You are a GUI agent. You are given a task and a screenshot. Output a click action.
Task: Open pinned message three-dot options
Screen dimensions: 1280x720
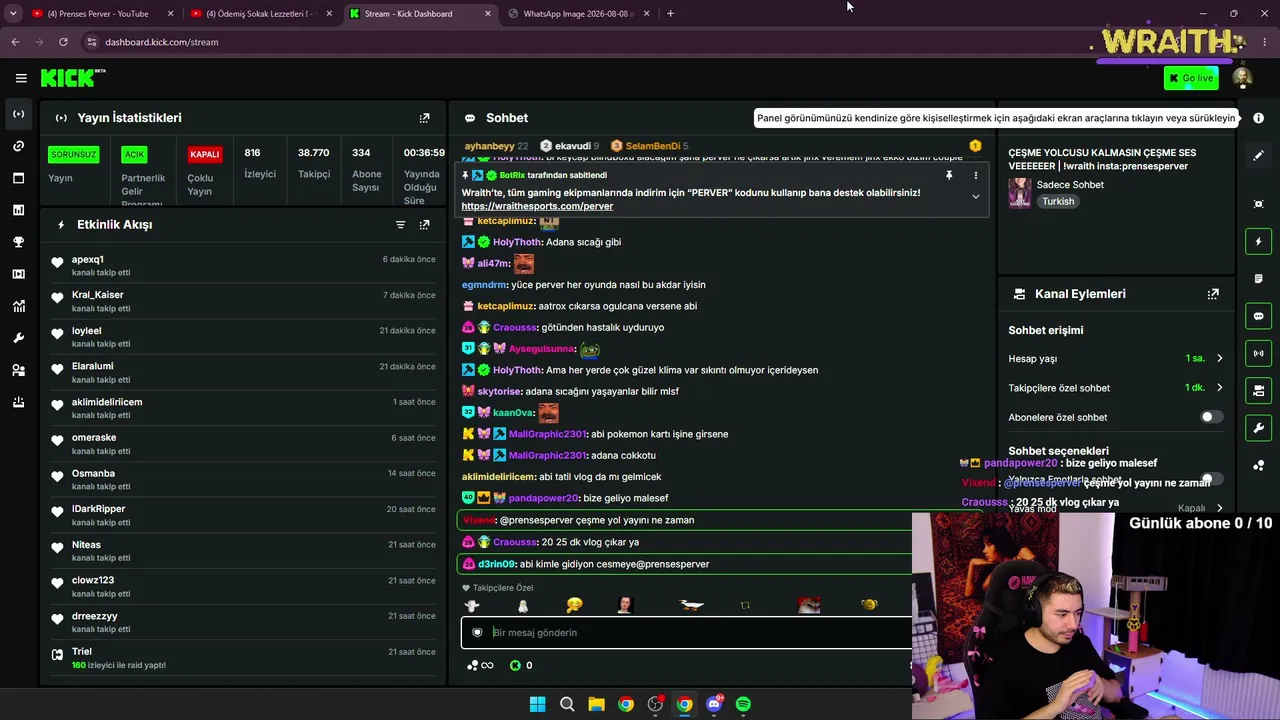[x=976, y=175]
